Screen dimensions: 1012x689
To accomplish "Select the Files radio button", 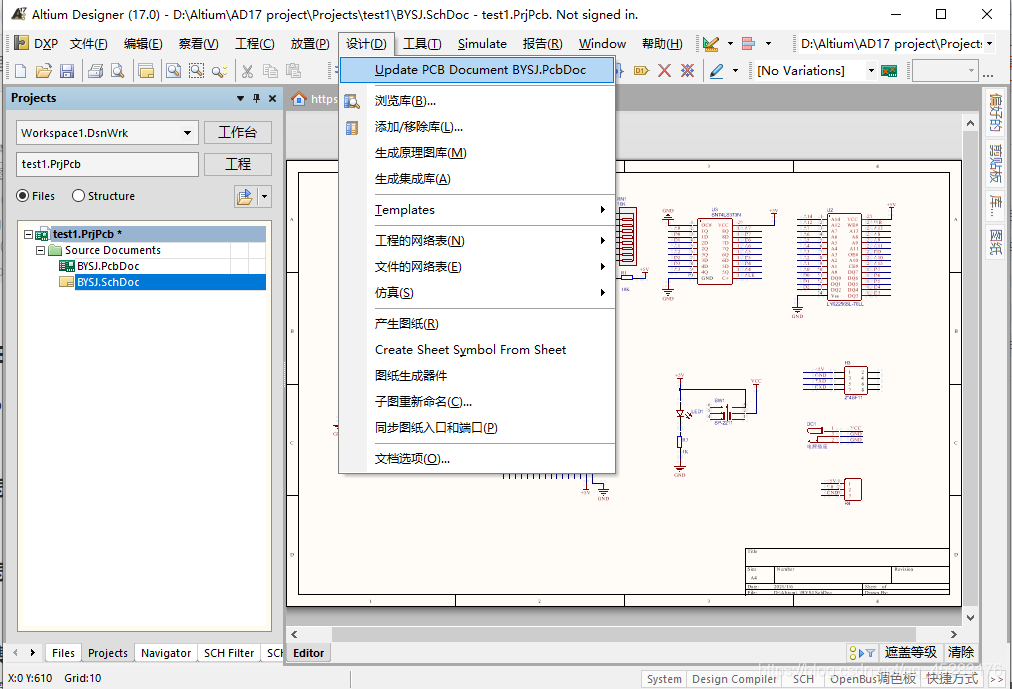I will tap(23, 196).
